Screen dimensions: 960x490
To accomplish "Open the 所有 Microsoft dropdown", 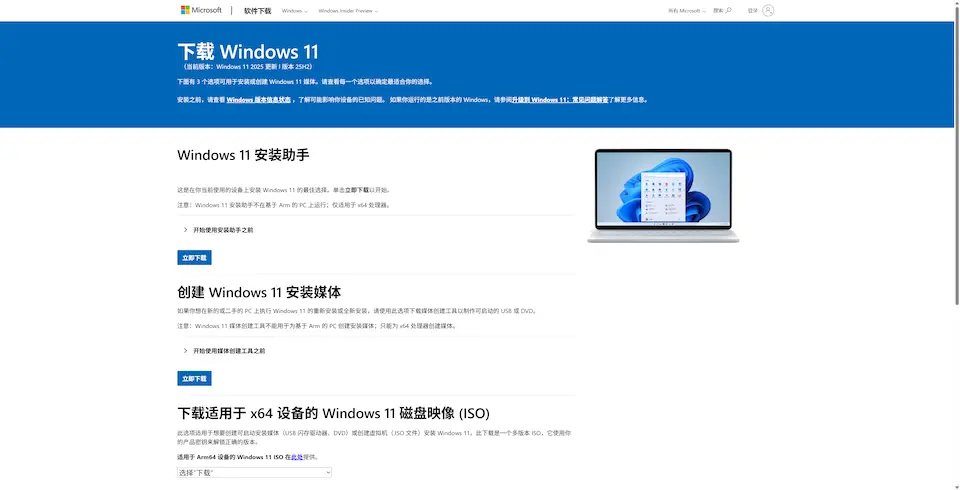I will [x=686, y=11].
